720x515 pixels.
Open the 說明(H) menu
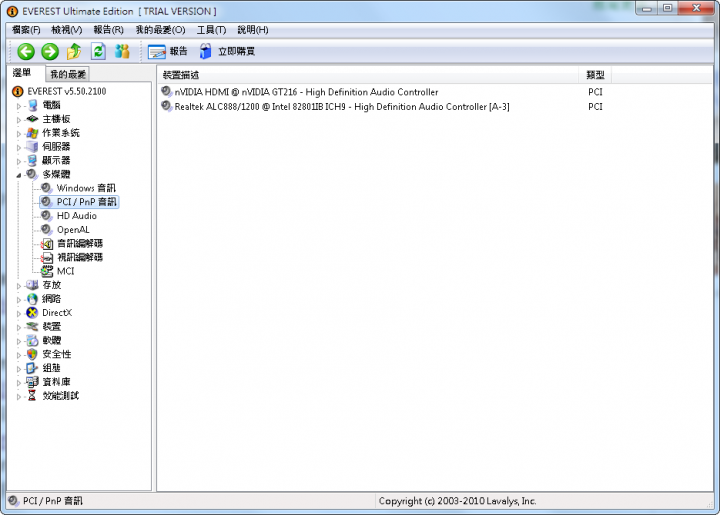point(253,30)
